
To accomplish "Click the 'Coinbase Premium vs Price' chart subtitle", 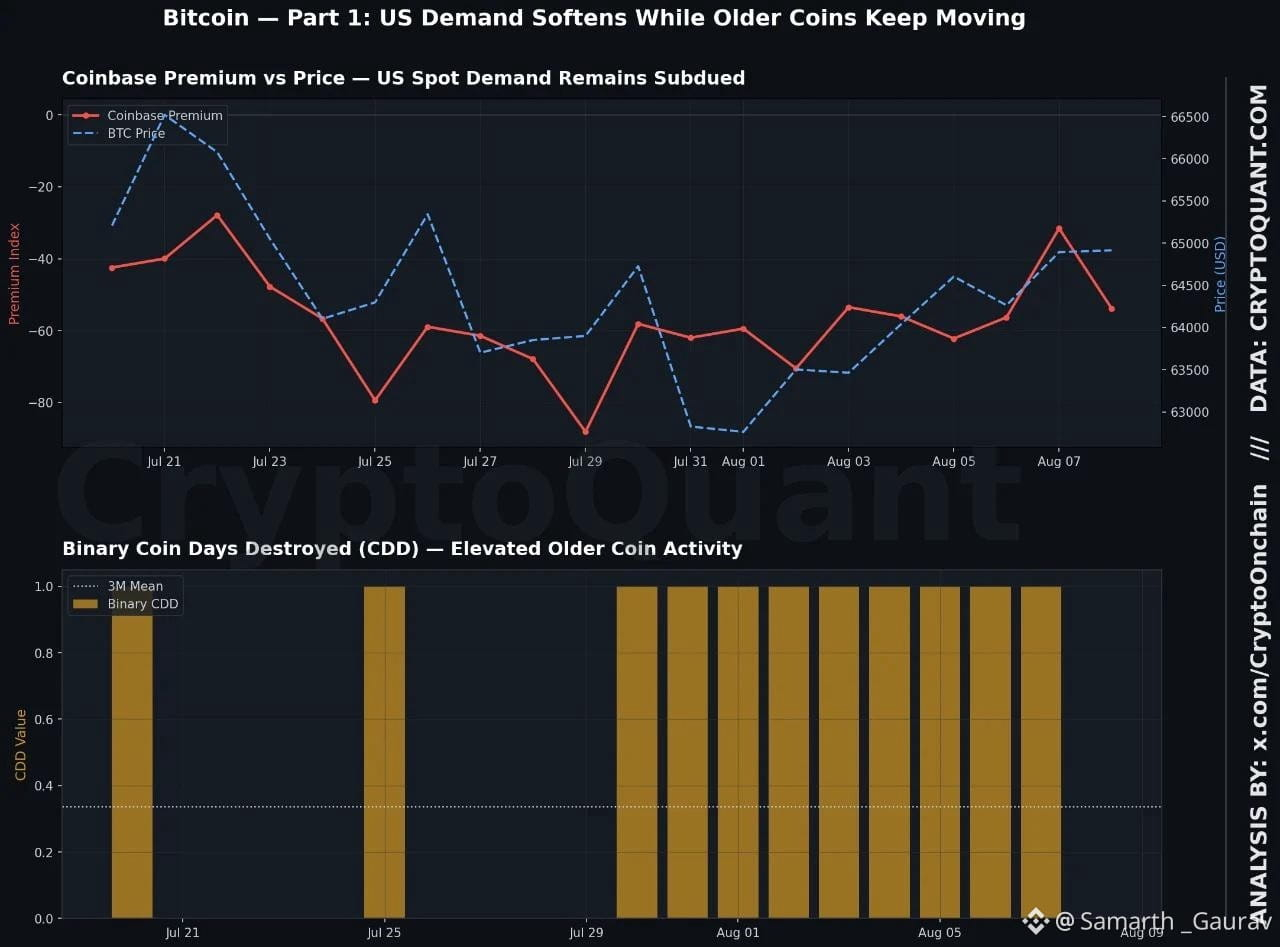I will click(x=403, y=78).
